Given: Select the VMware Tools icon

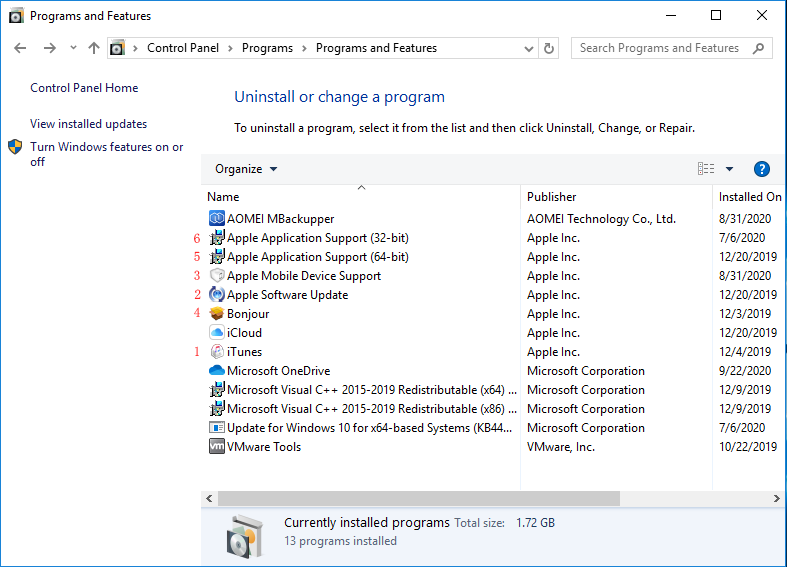Looking at the screenshot, I should tap(217, 447).
